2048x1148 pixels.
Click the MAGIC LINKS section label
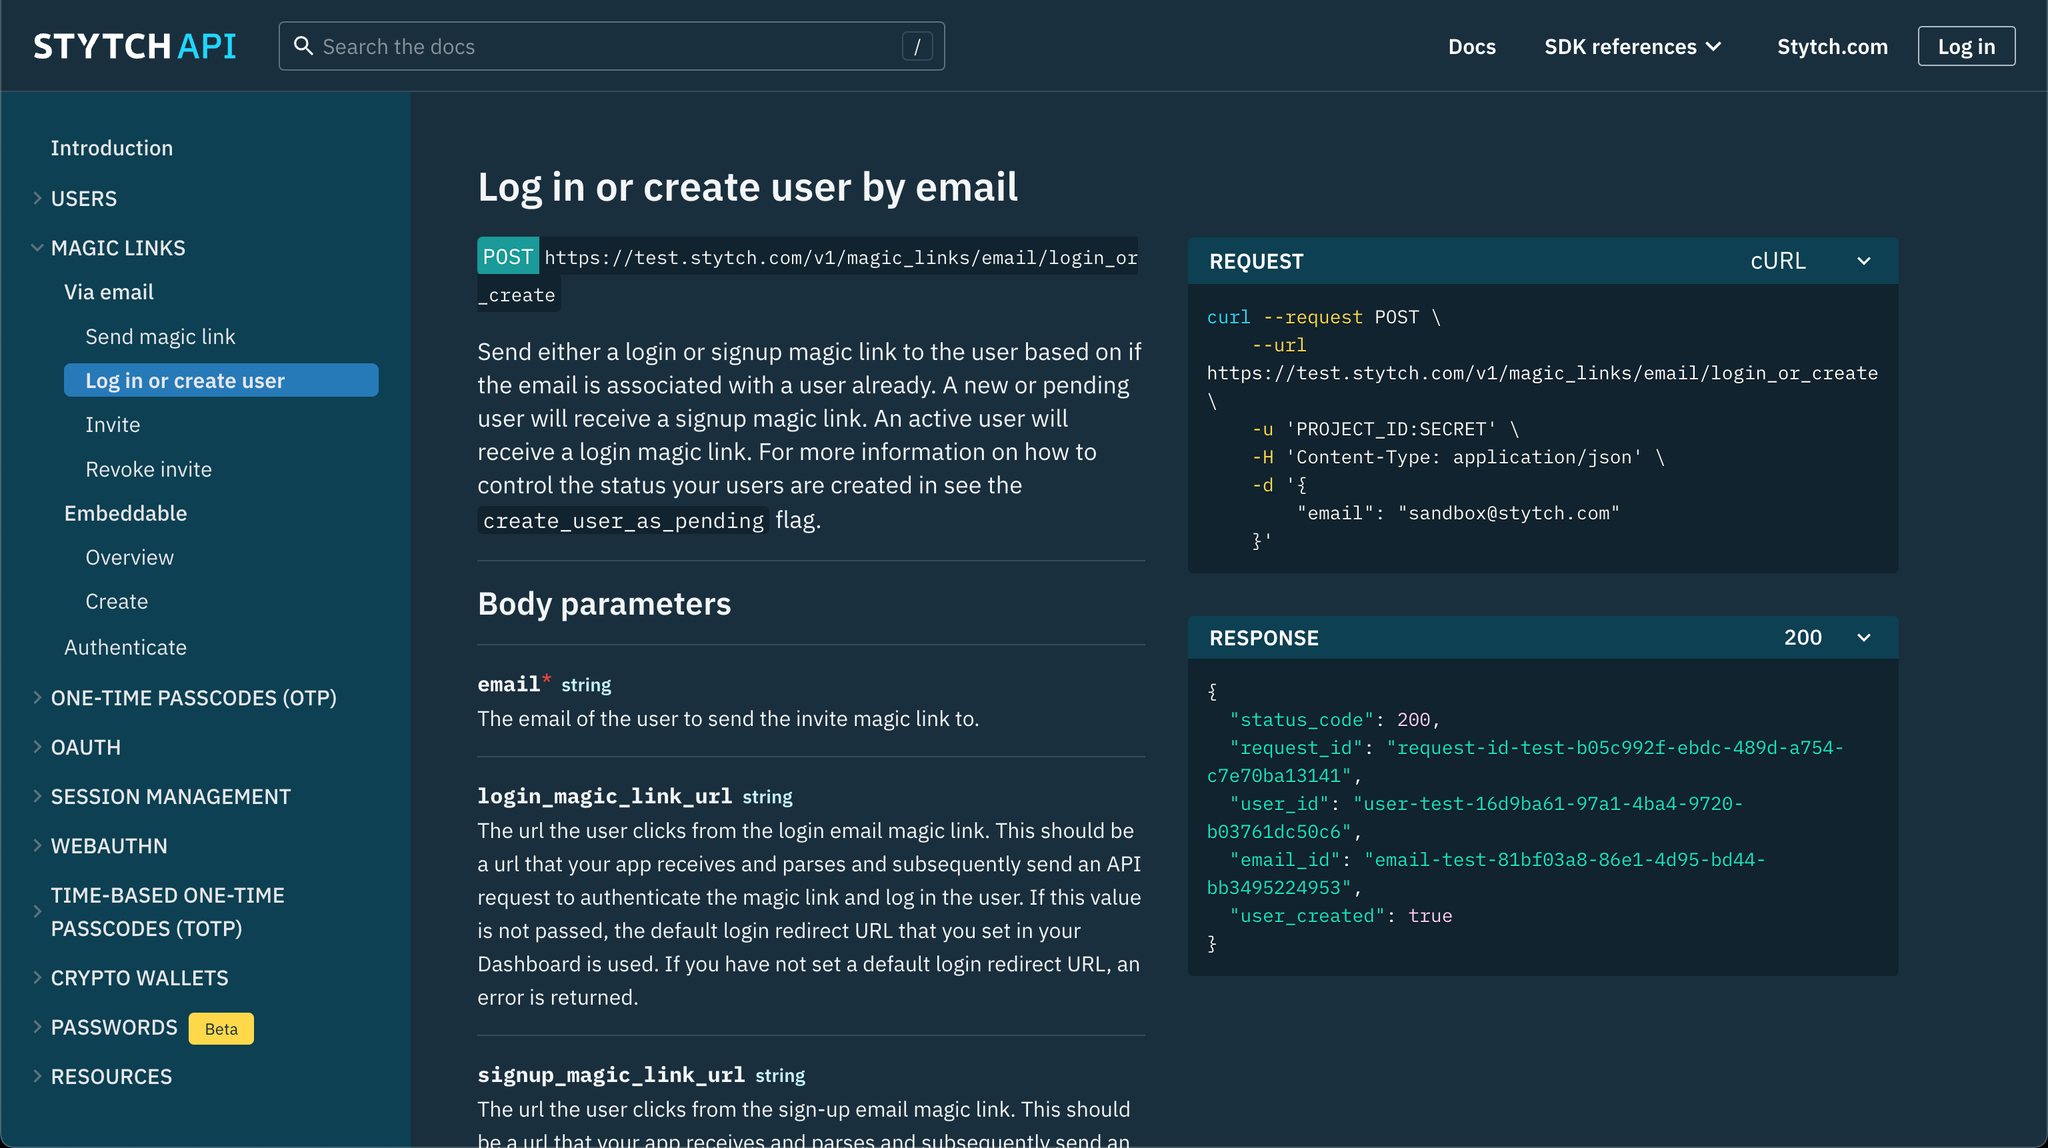[x=118, y=247]
